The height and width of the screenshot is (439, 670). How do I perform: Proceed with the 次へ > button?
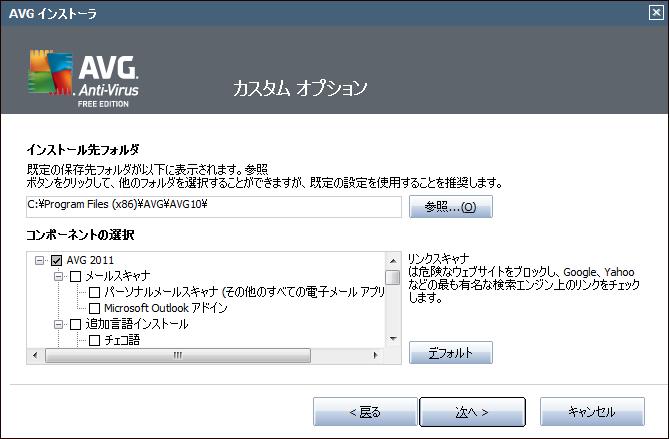[x=472, y=412]
